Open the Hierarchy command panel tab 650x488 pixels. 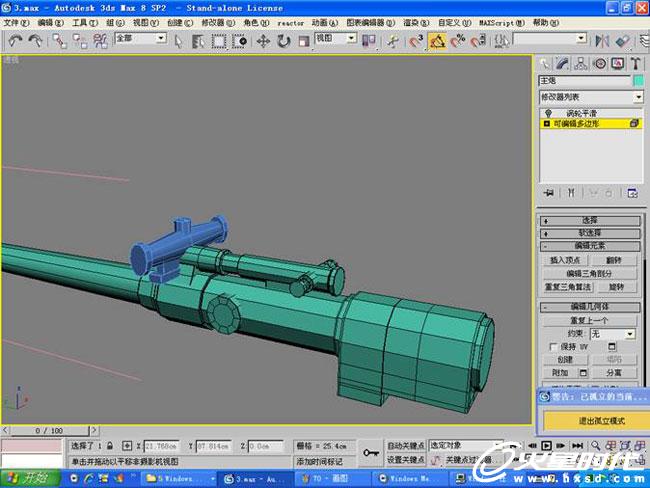point(580,63)
